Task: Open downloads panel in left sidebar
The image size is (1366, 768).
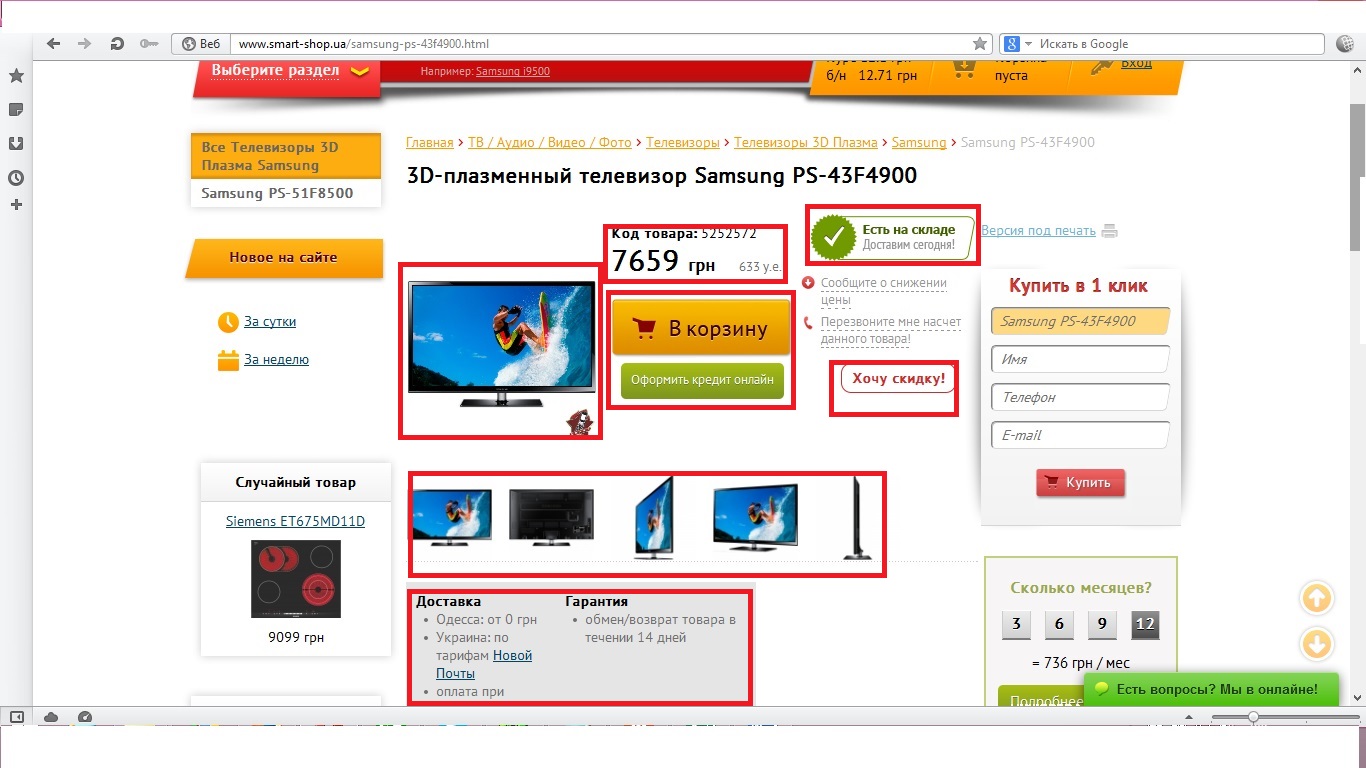Action: tap(16, 144)
